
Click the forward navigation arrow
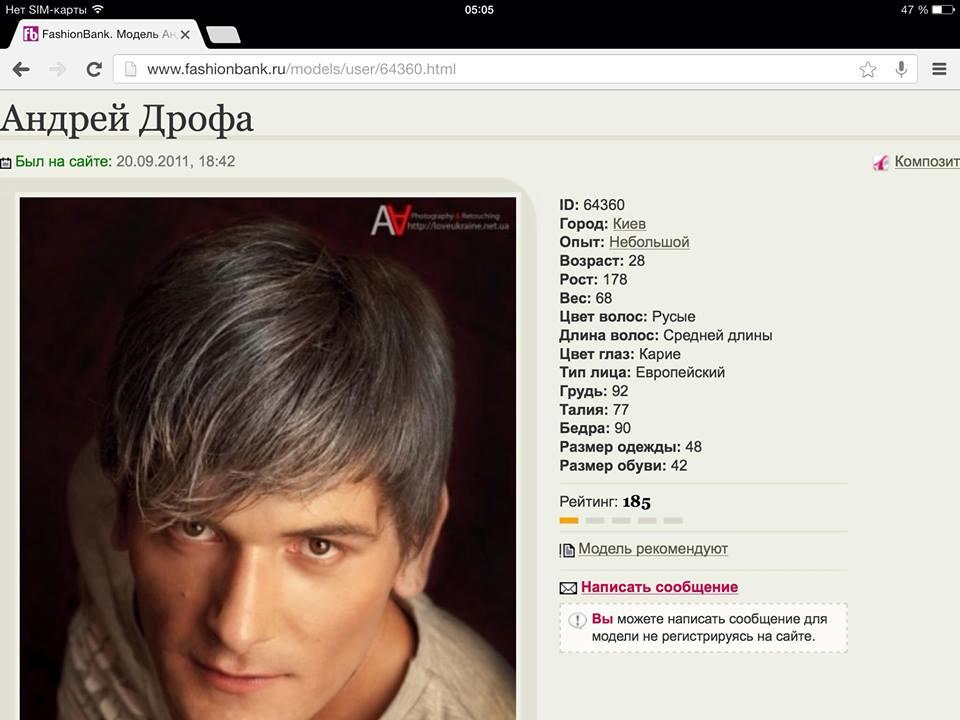tap(58, 69)
